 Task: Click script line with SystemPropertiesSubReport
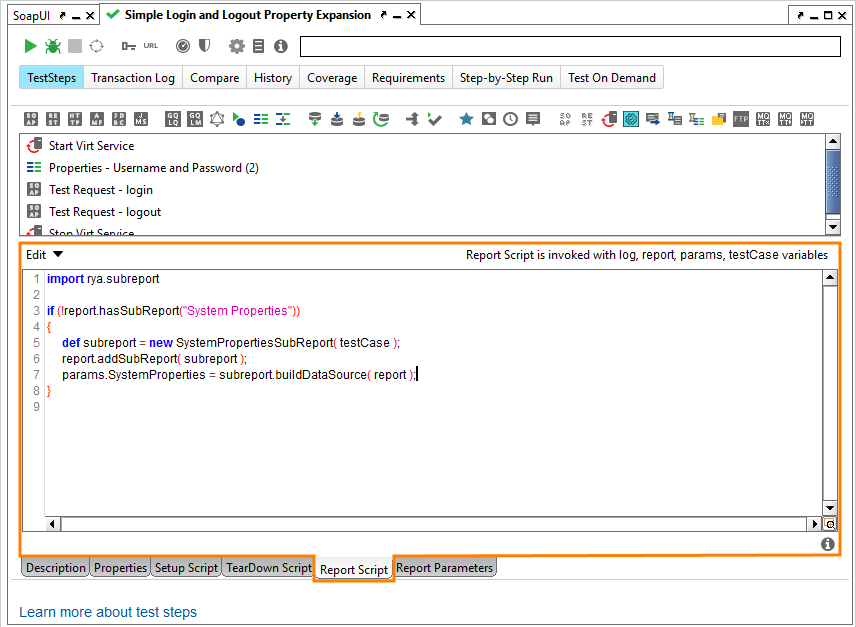(x=230, y=343)
